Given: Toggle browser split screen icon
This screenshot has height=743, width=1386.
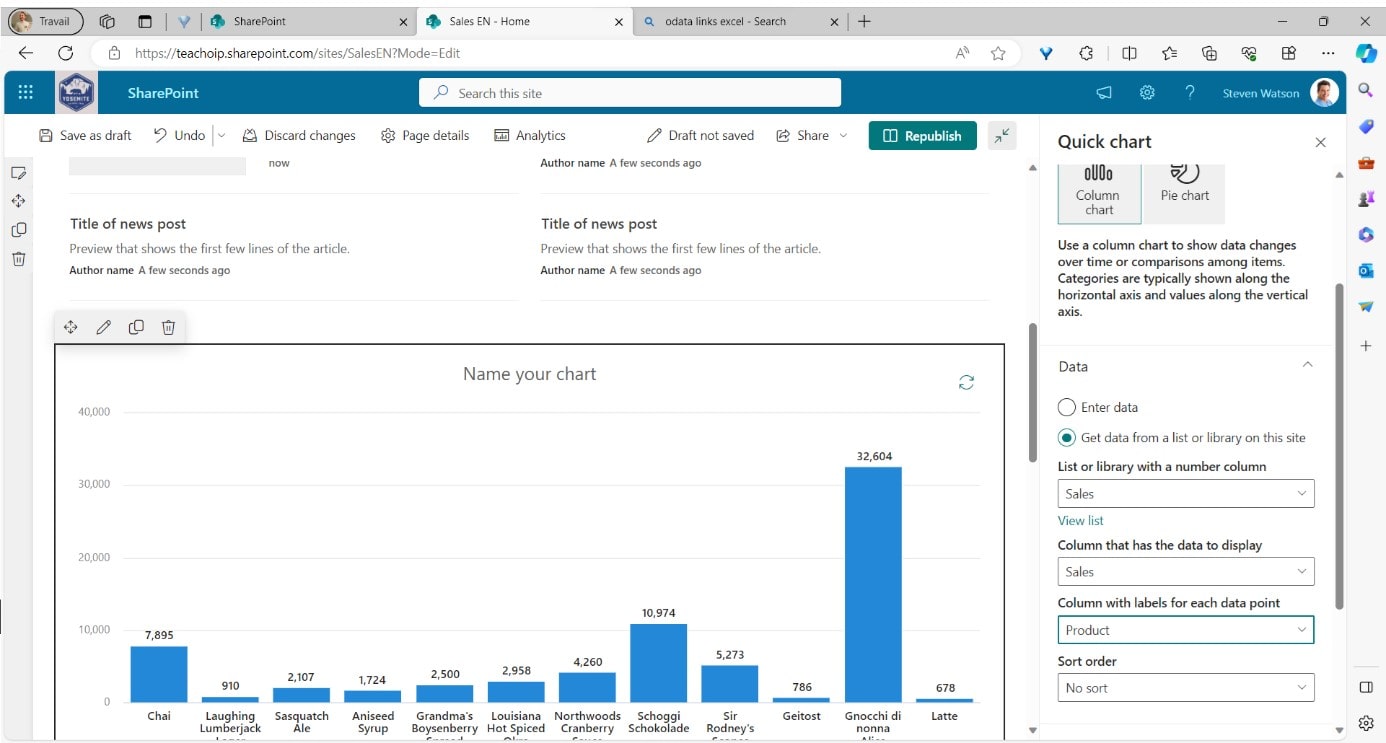Looking at the screenshot, I should coord(1129,53).
